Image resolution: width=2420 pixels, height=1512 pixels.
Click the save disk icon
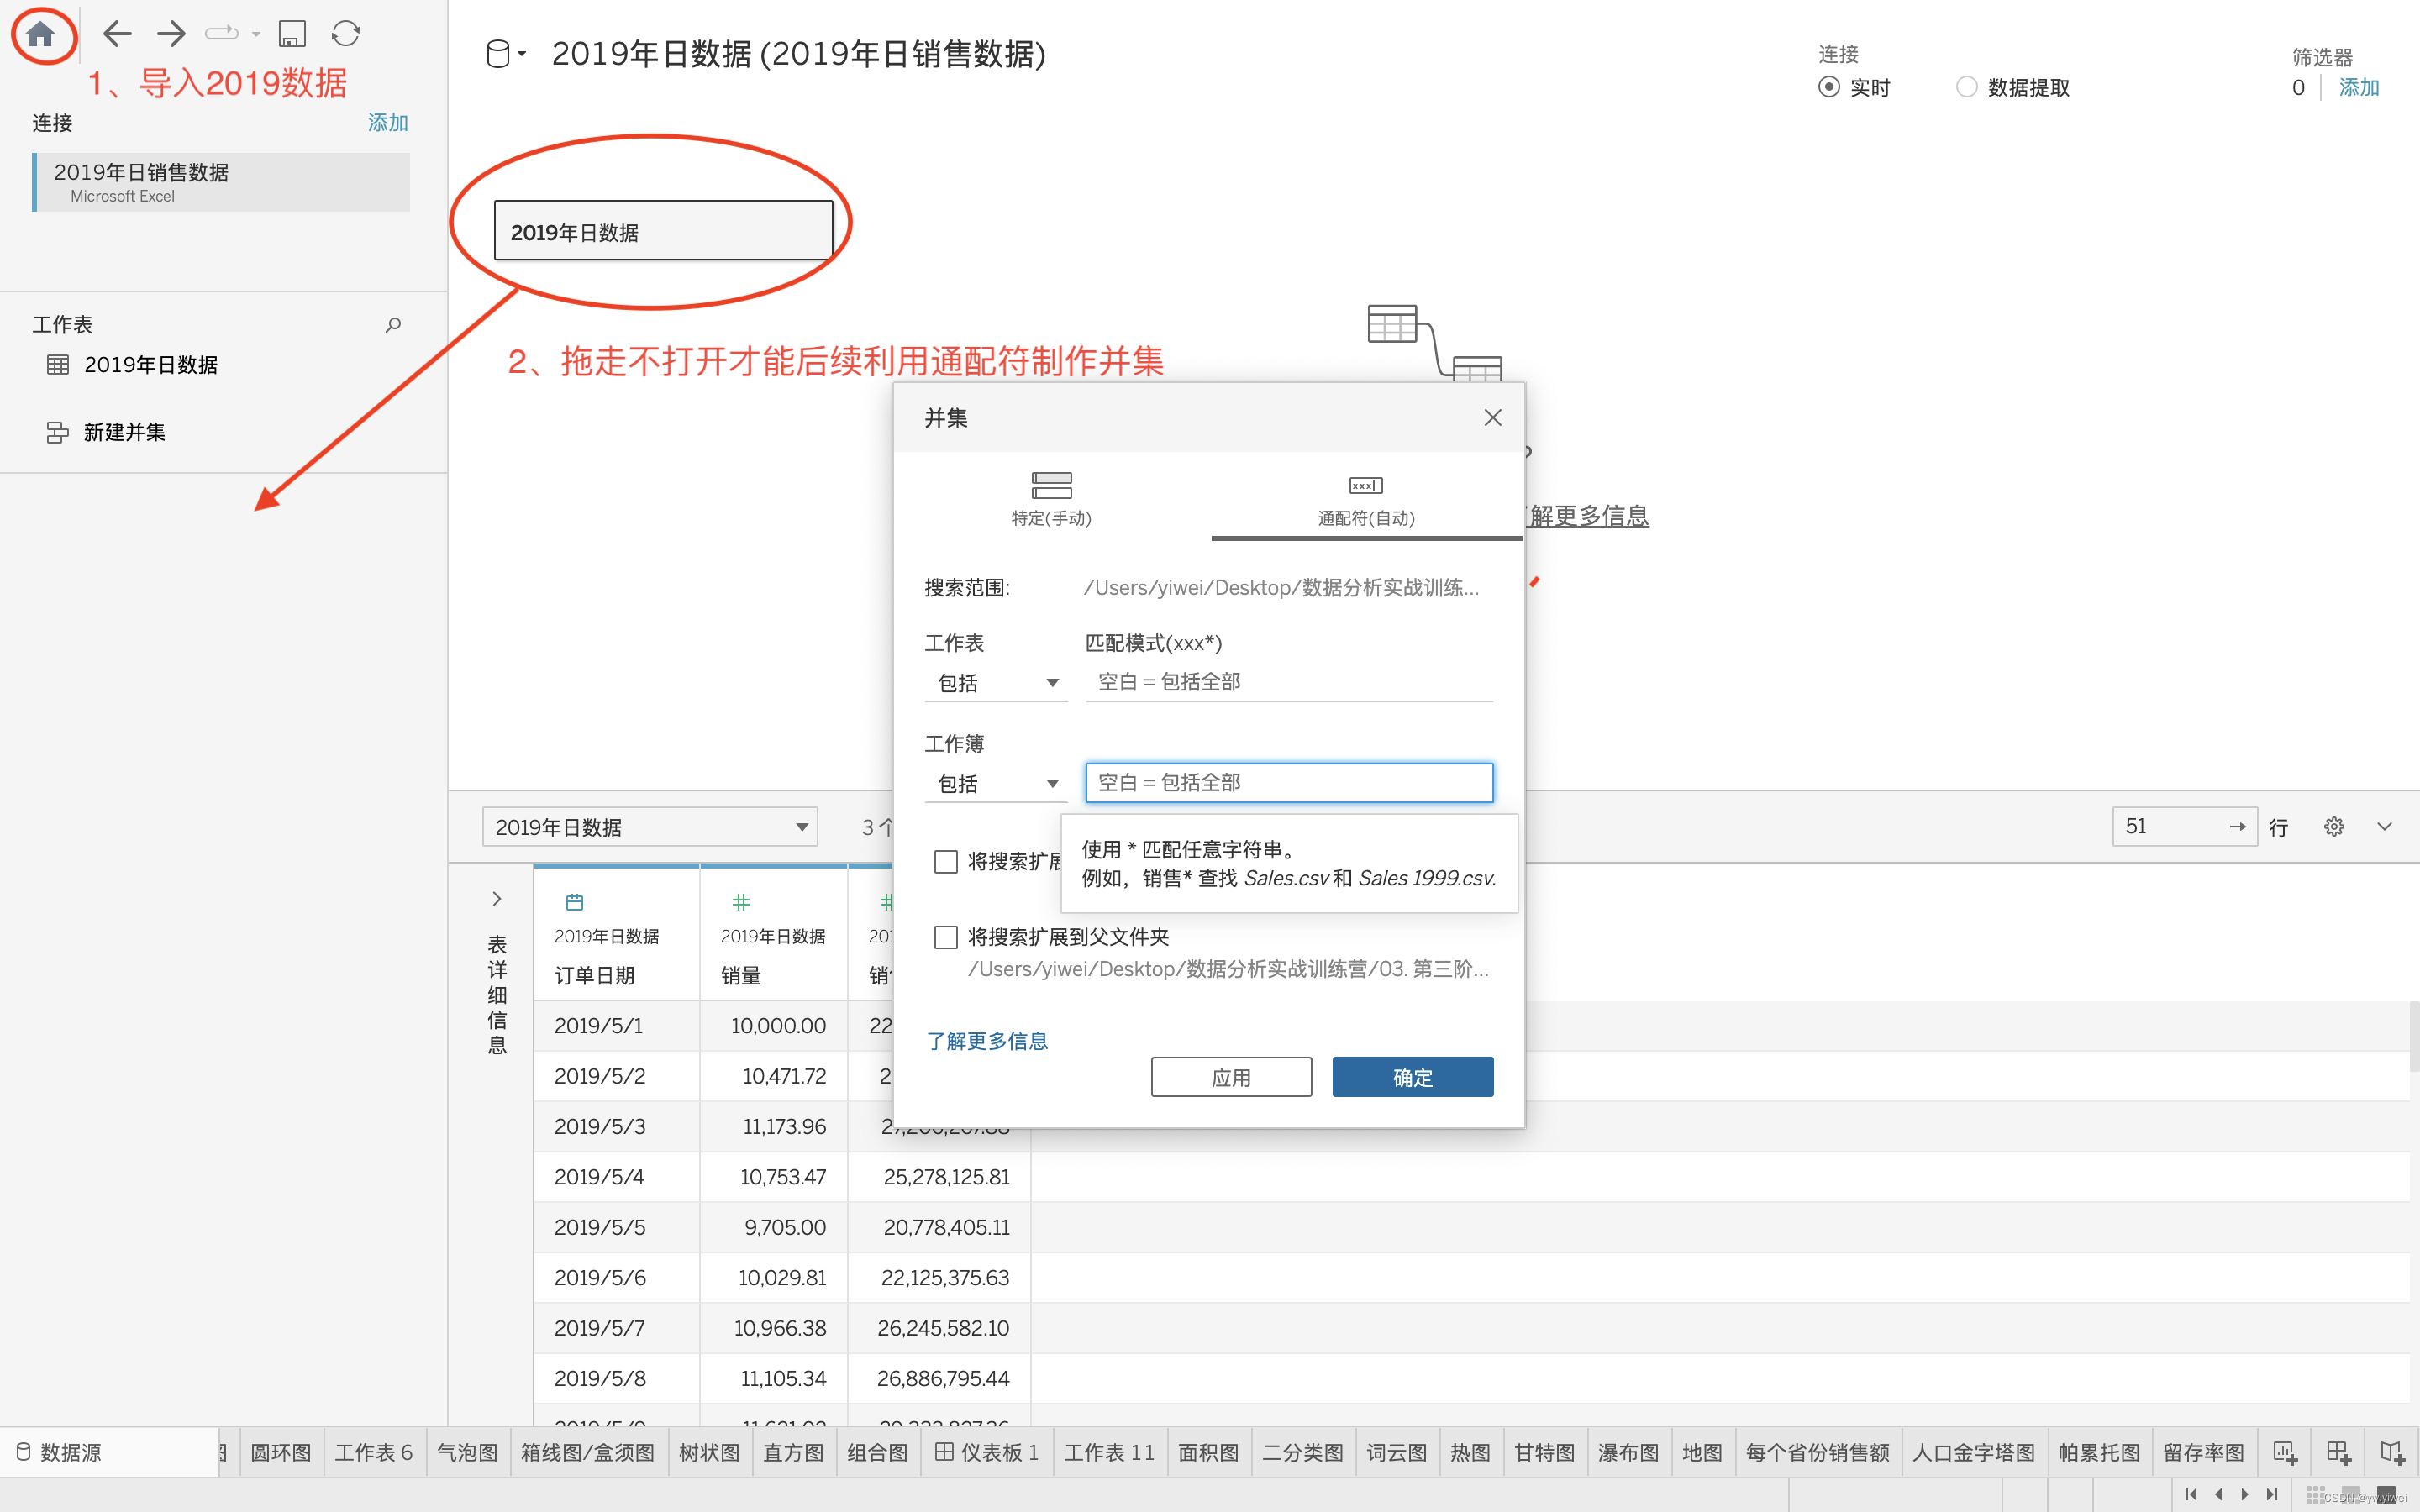(x=291, y=34)
